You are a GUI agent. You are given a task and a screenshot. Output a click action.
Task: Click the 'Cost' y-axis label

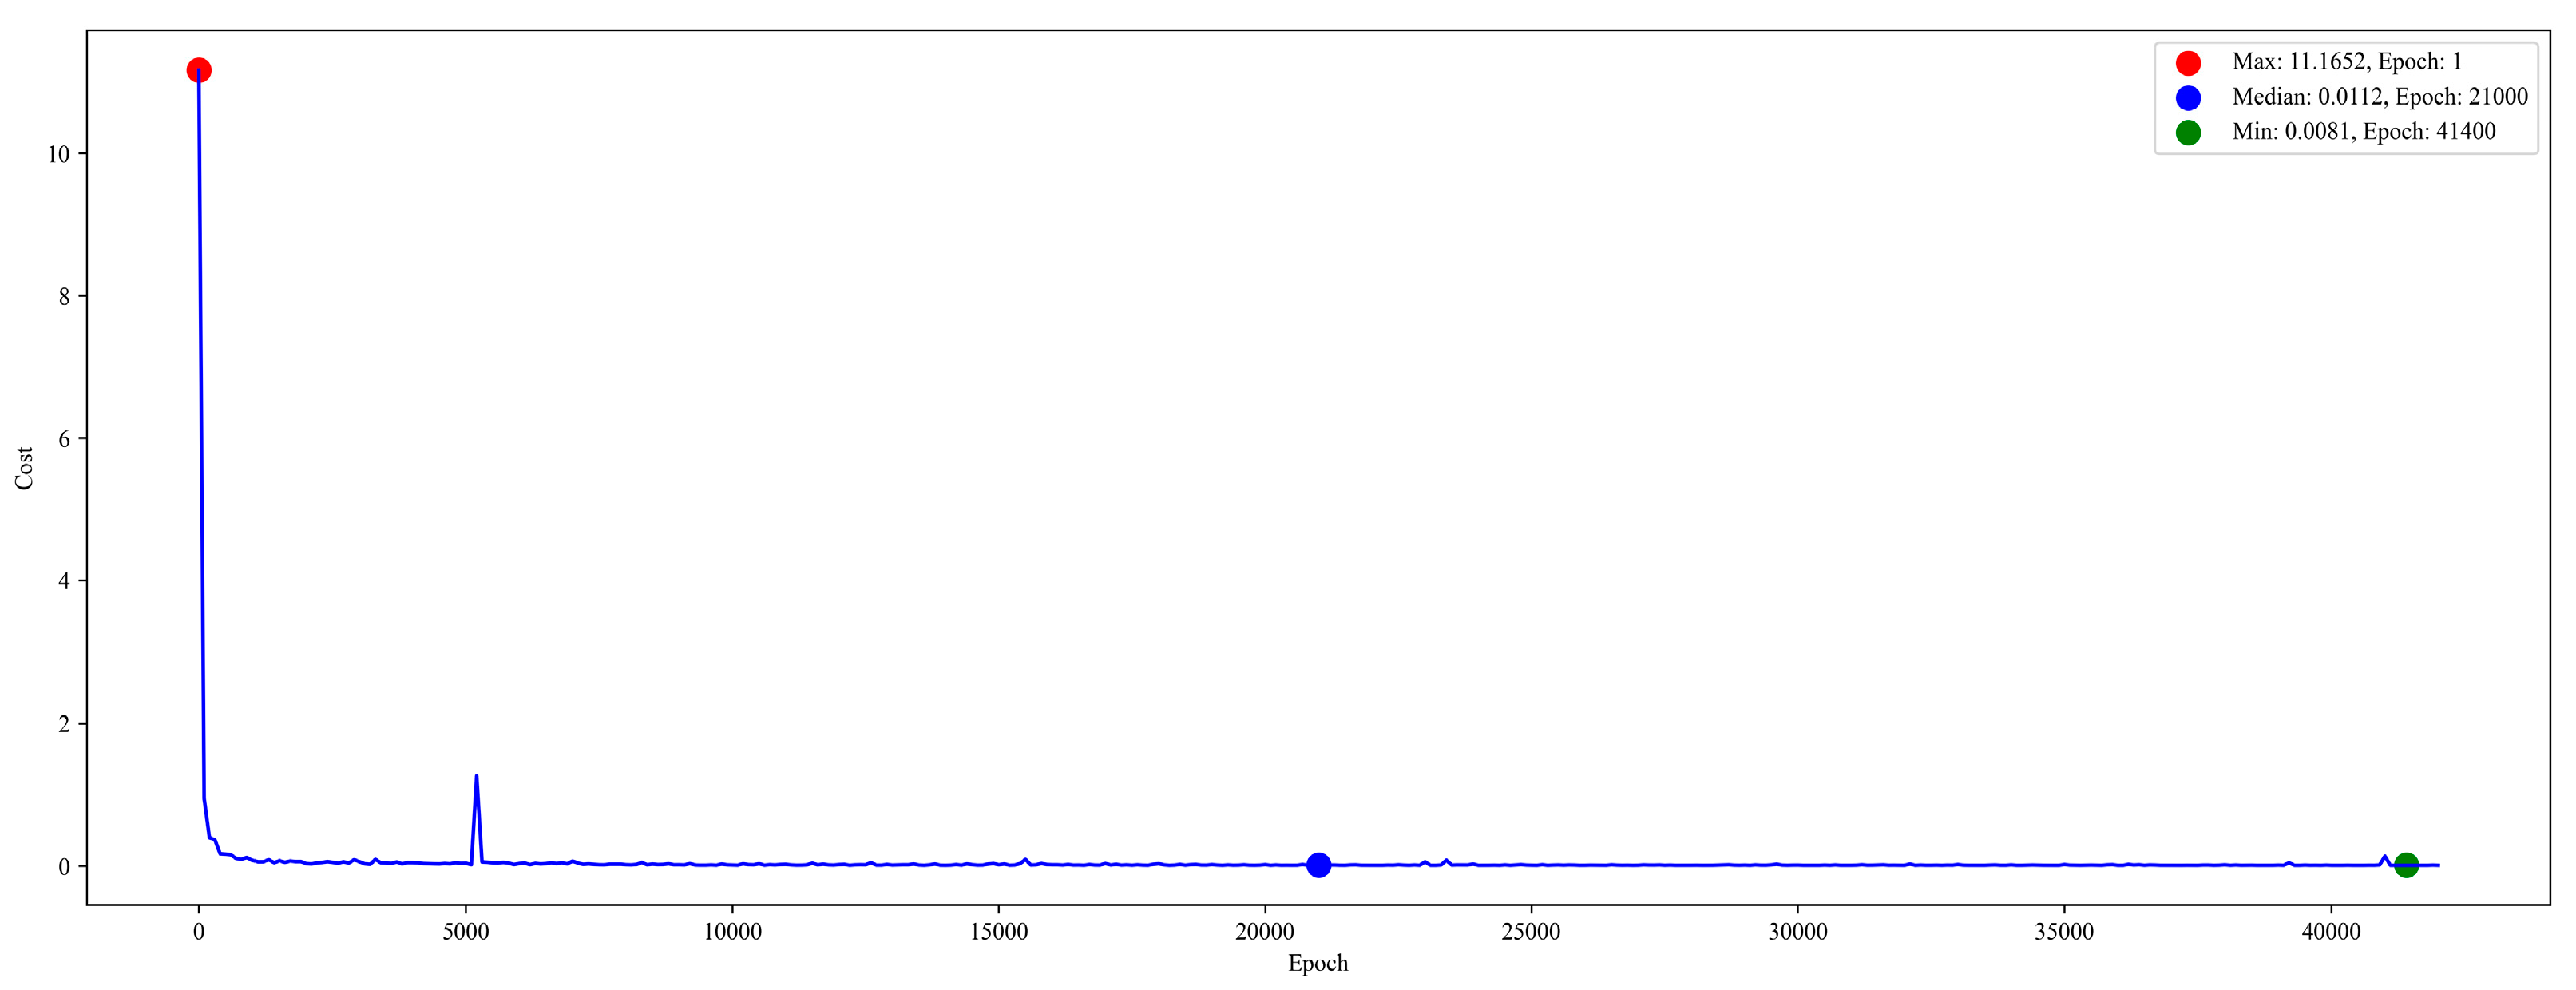(x=24, y=468)
